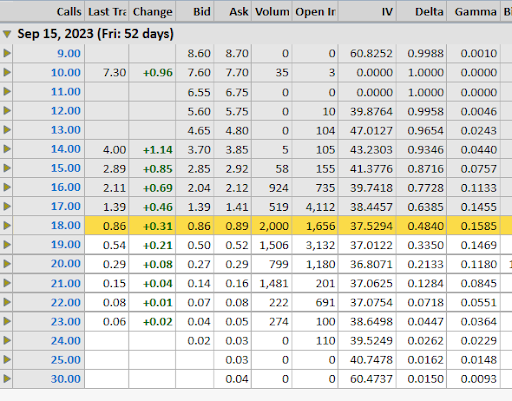
Task: Expand the 22.00 strike row arrow
Action: [x=7, y=302]
